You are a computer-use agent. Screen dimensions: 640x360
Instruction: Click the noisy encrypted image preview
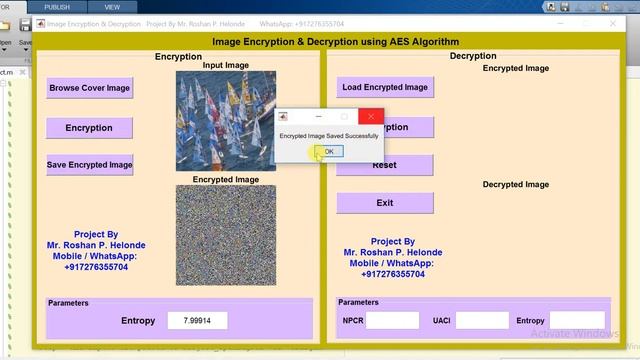tap(226, 235)
